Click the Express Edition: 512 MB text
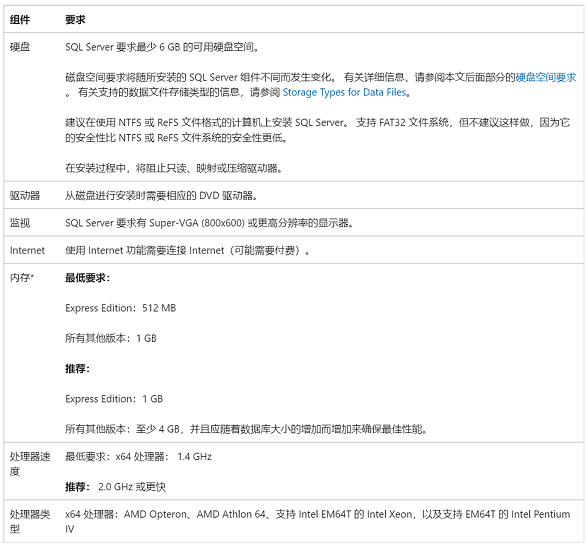Viewport: 588px width, 546px height. click(120, 308)
